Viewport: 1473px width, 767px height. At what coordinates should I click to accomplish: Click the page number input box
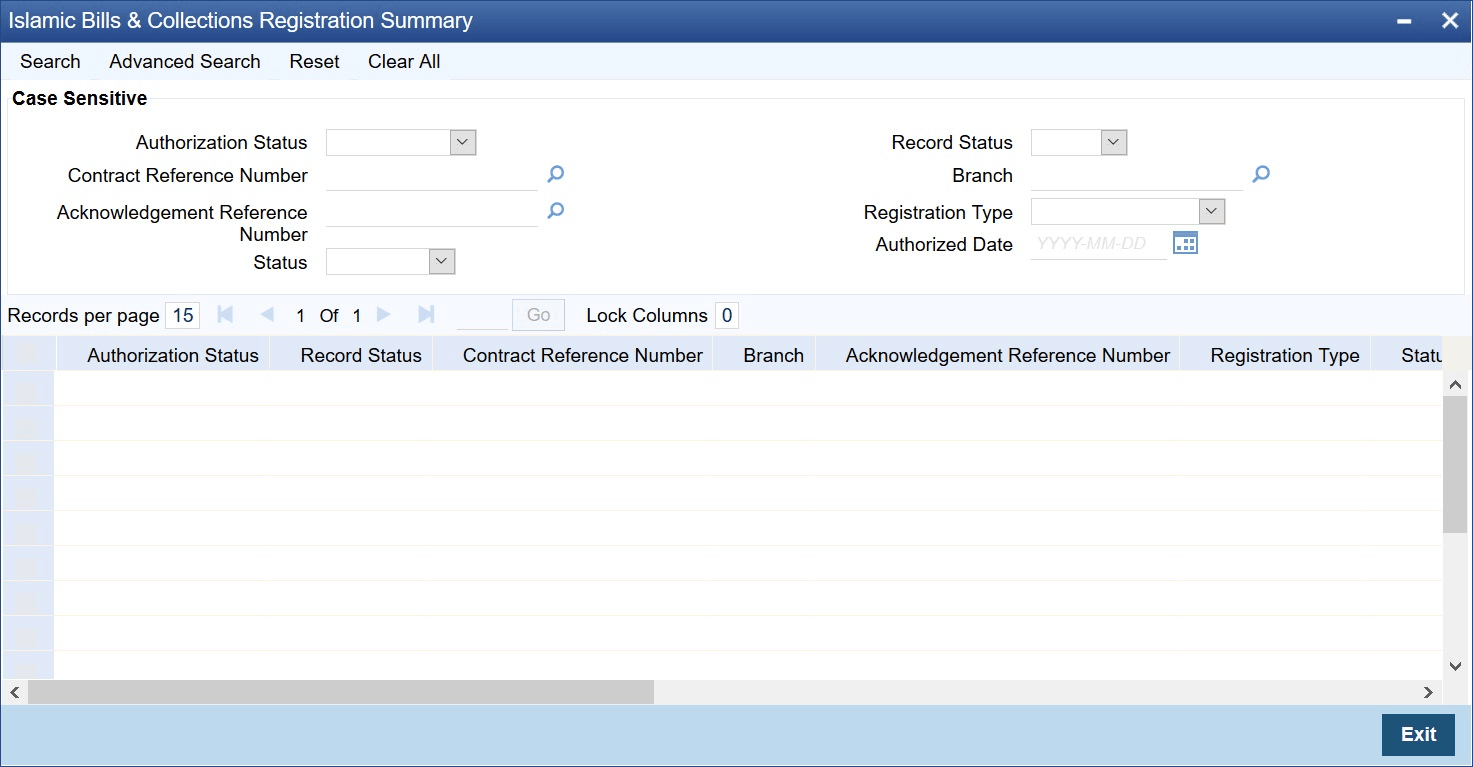pos(482,316)
